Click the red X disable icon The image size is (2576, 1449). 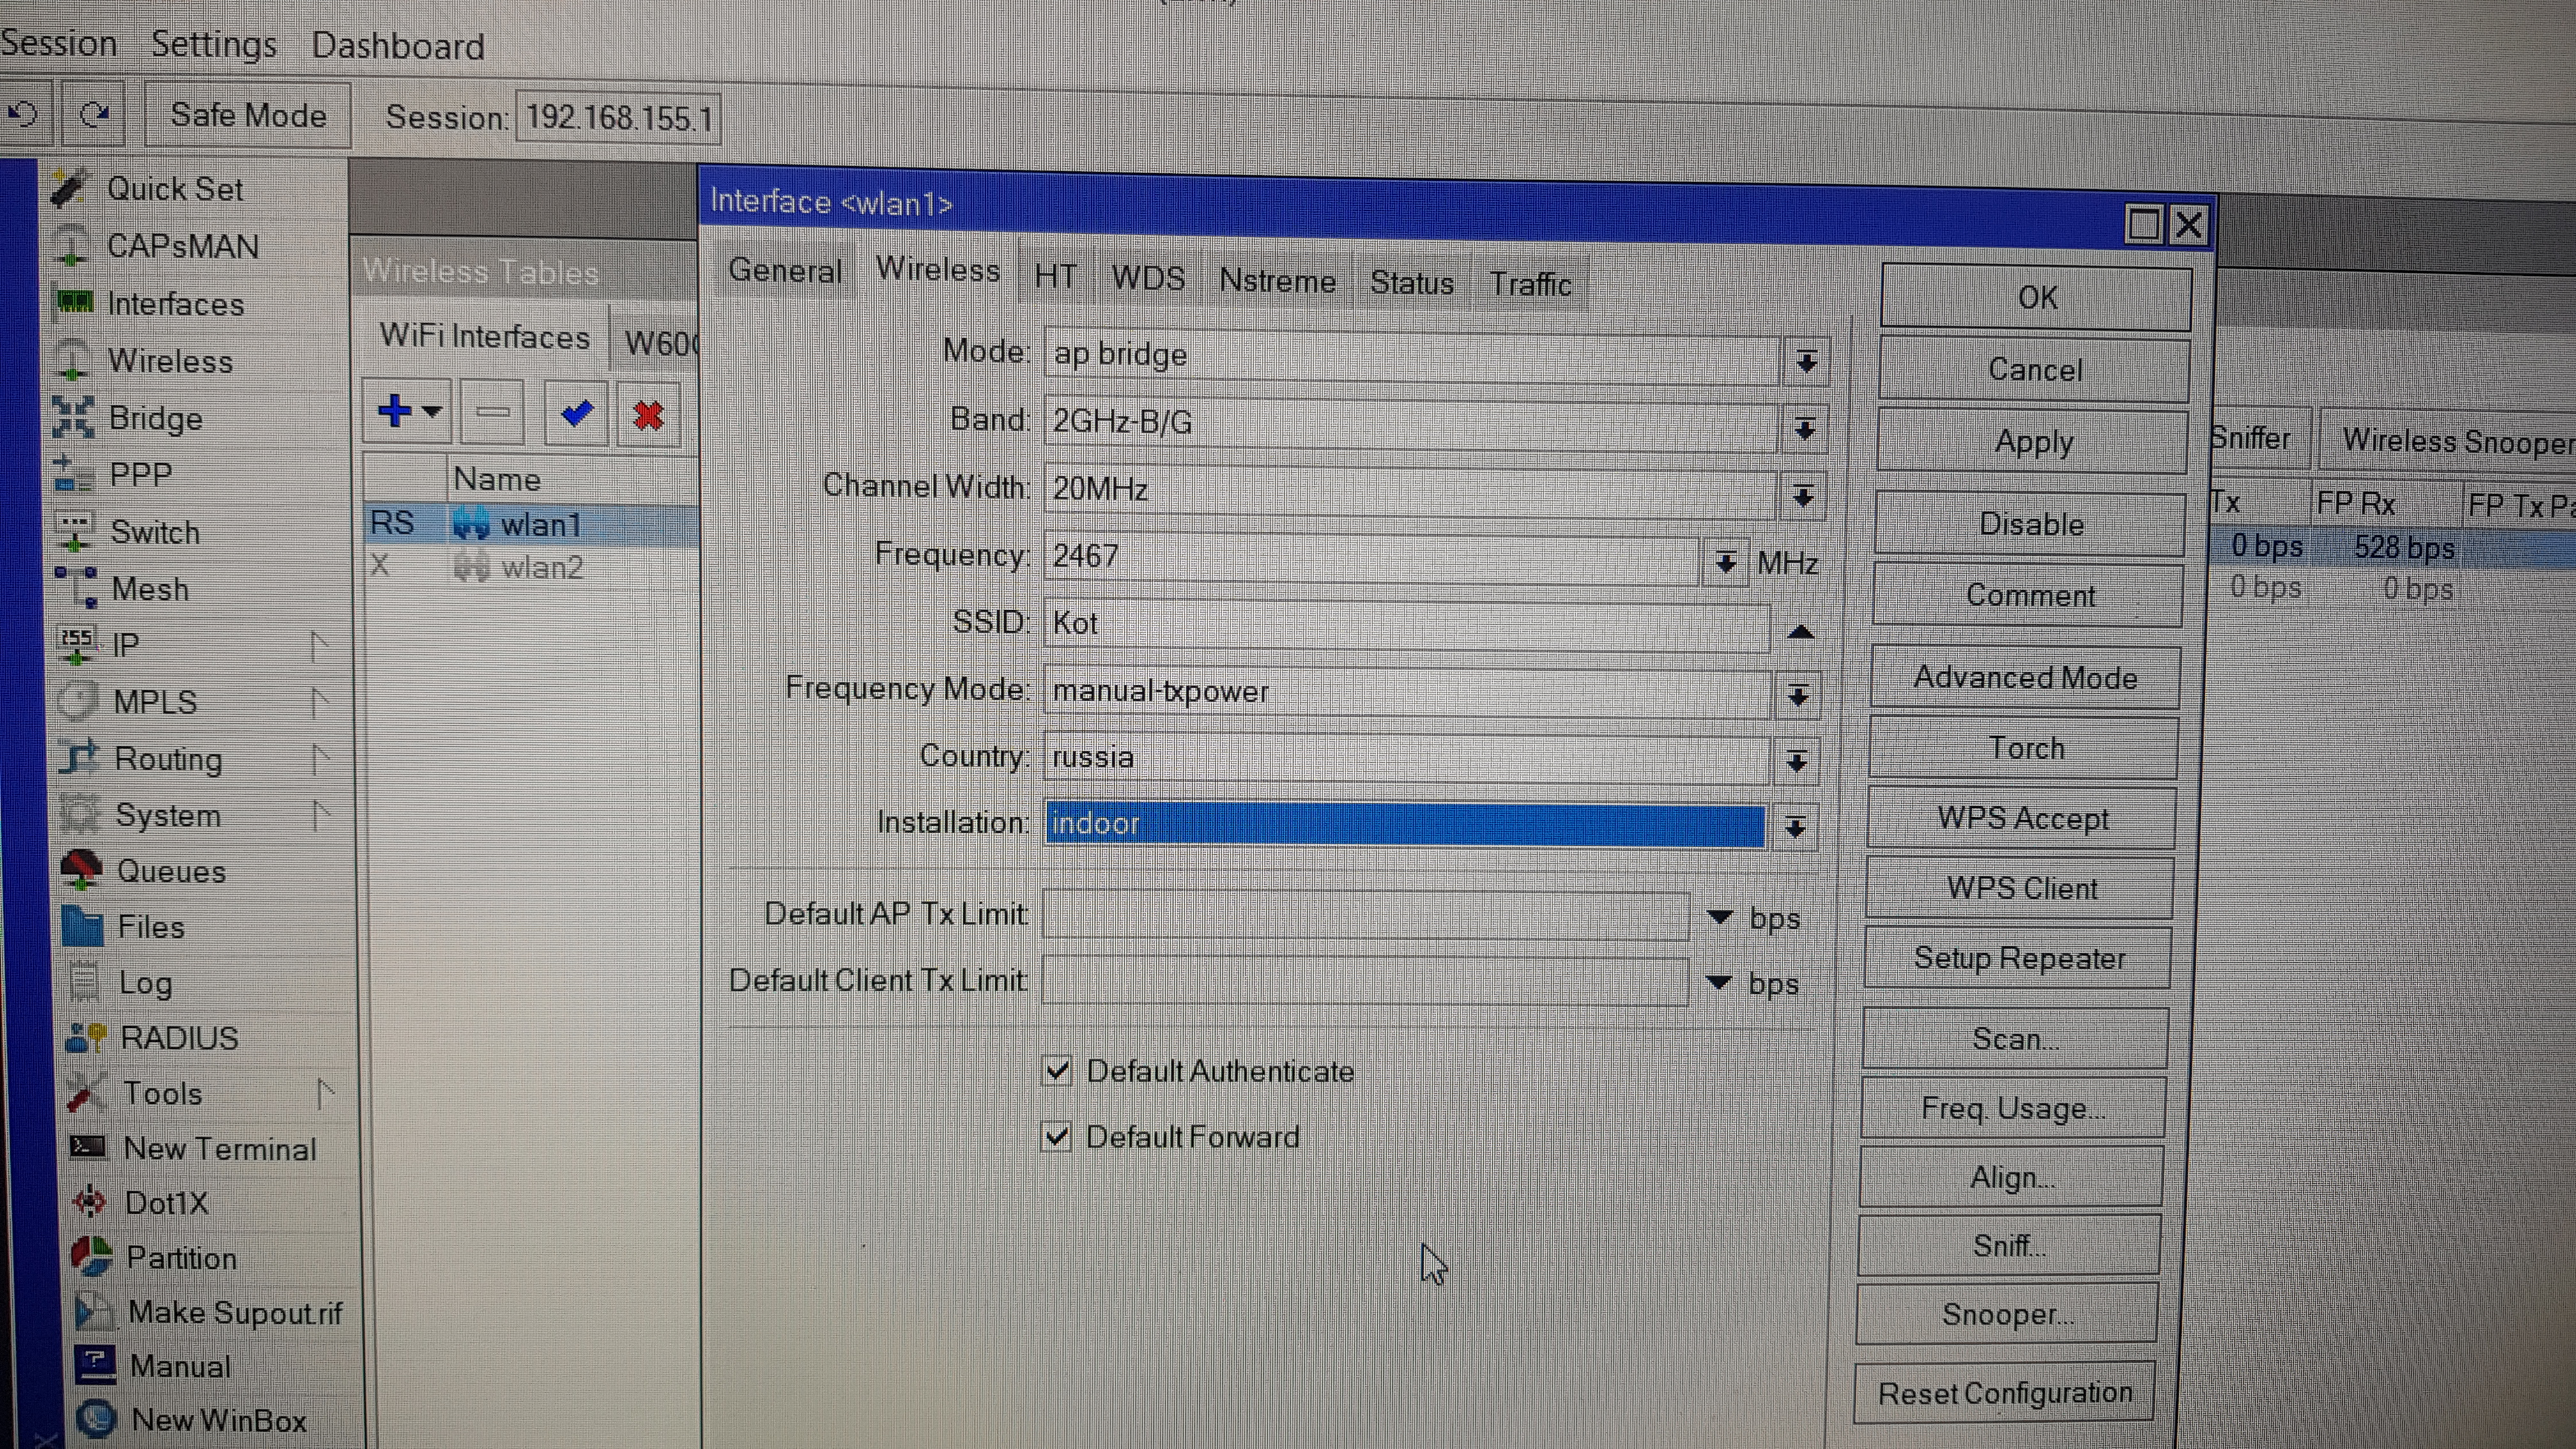(x=648, y=414)
